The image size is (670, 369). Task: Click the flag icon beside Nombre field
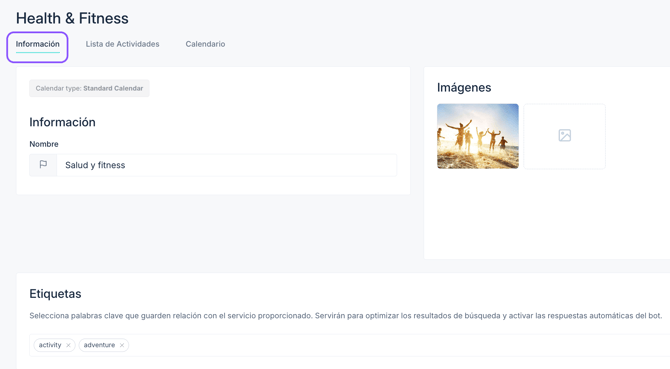(x=43, y=165)
